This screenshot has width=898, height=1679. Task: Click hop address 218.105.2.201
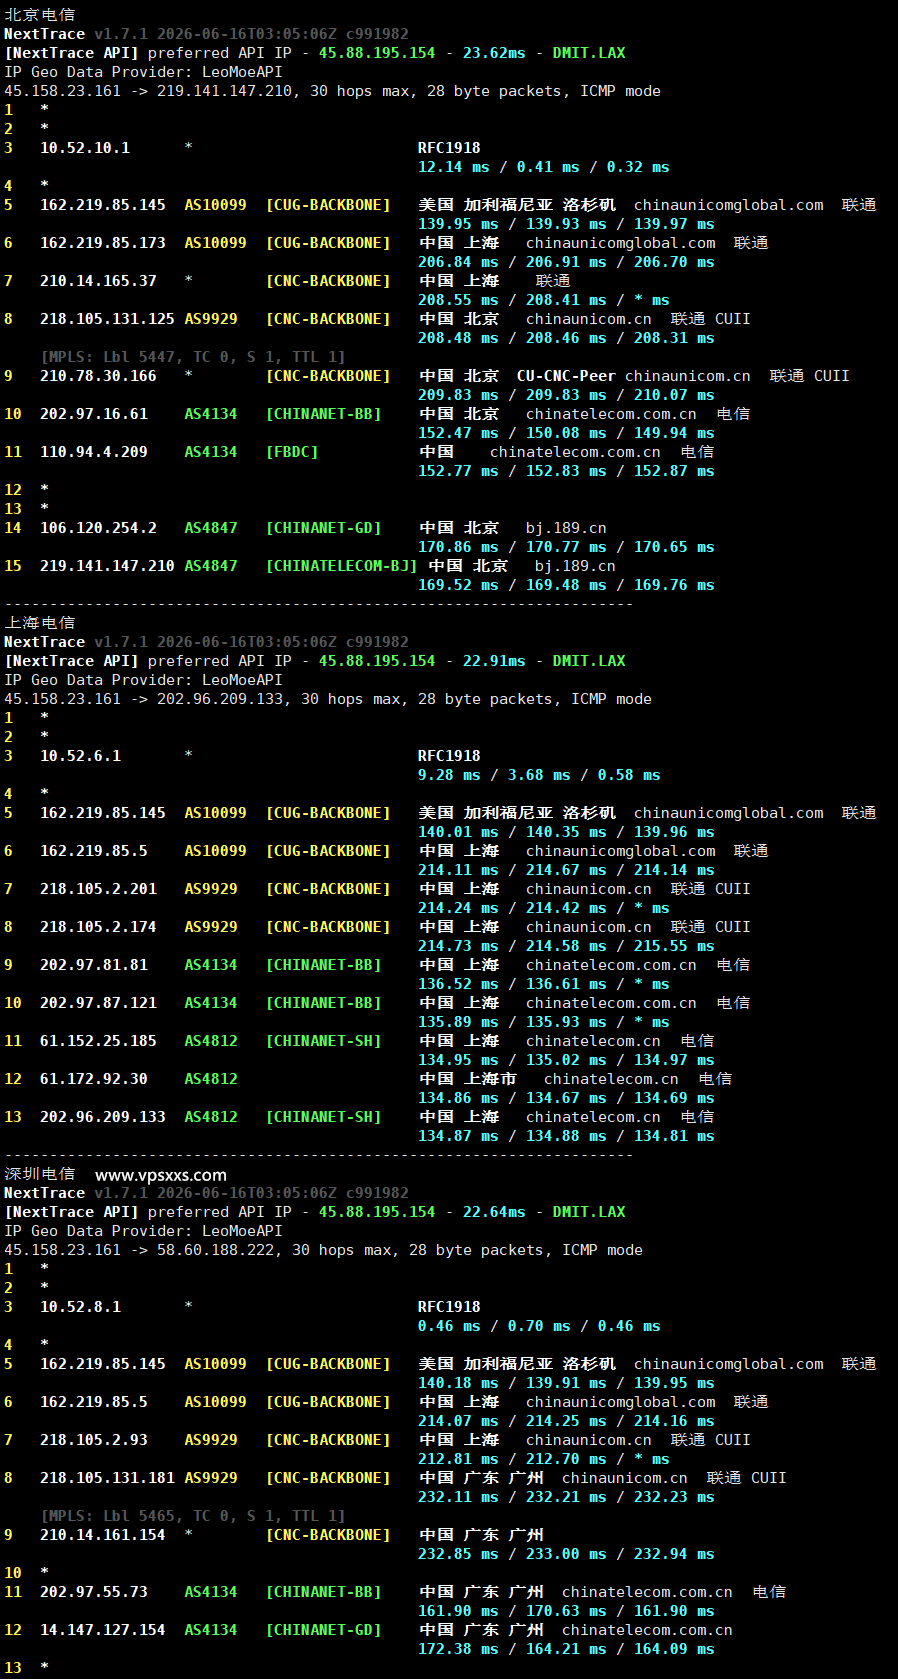98,889
